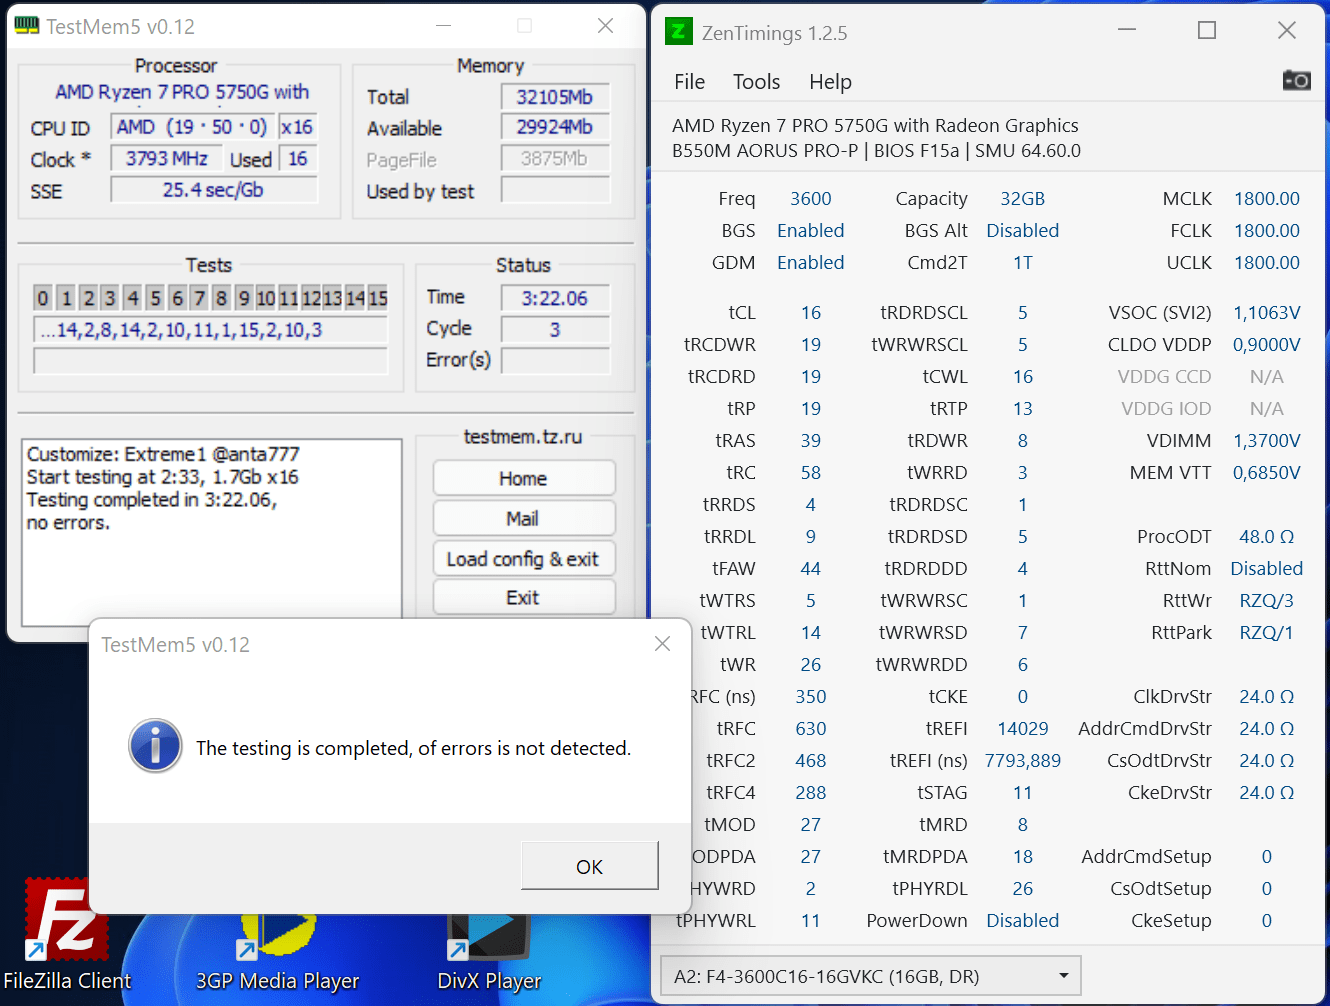Click the tRFC value 630
Screen dimensions: 1330x1006
[x=811, y=729]
